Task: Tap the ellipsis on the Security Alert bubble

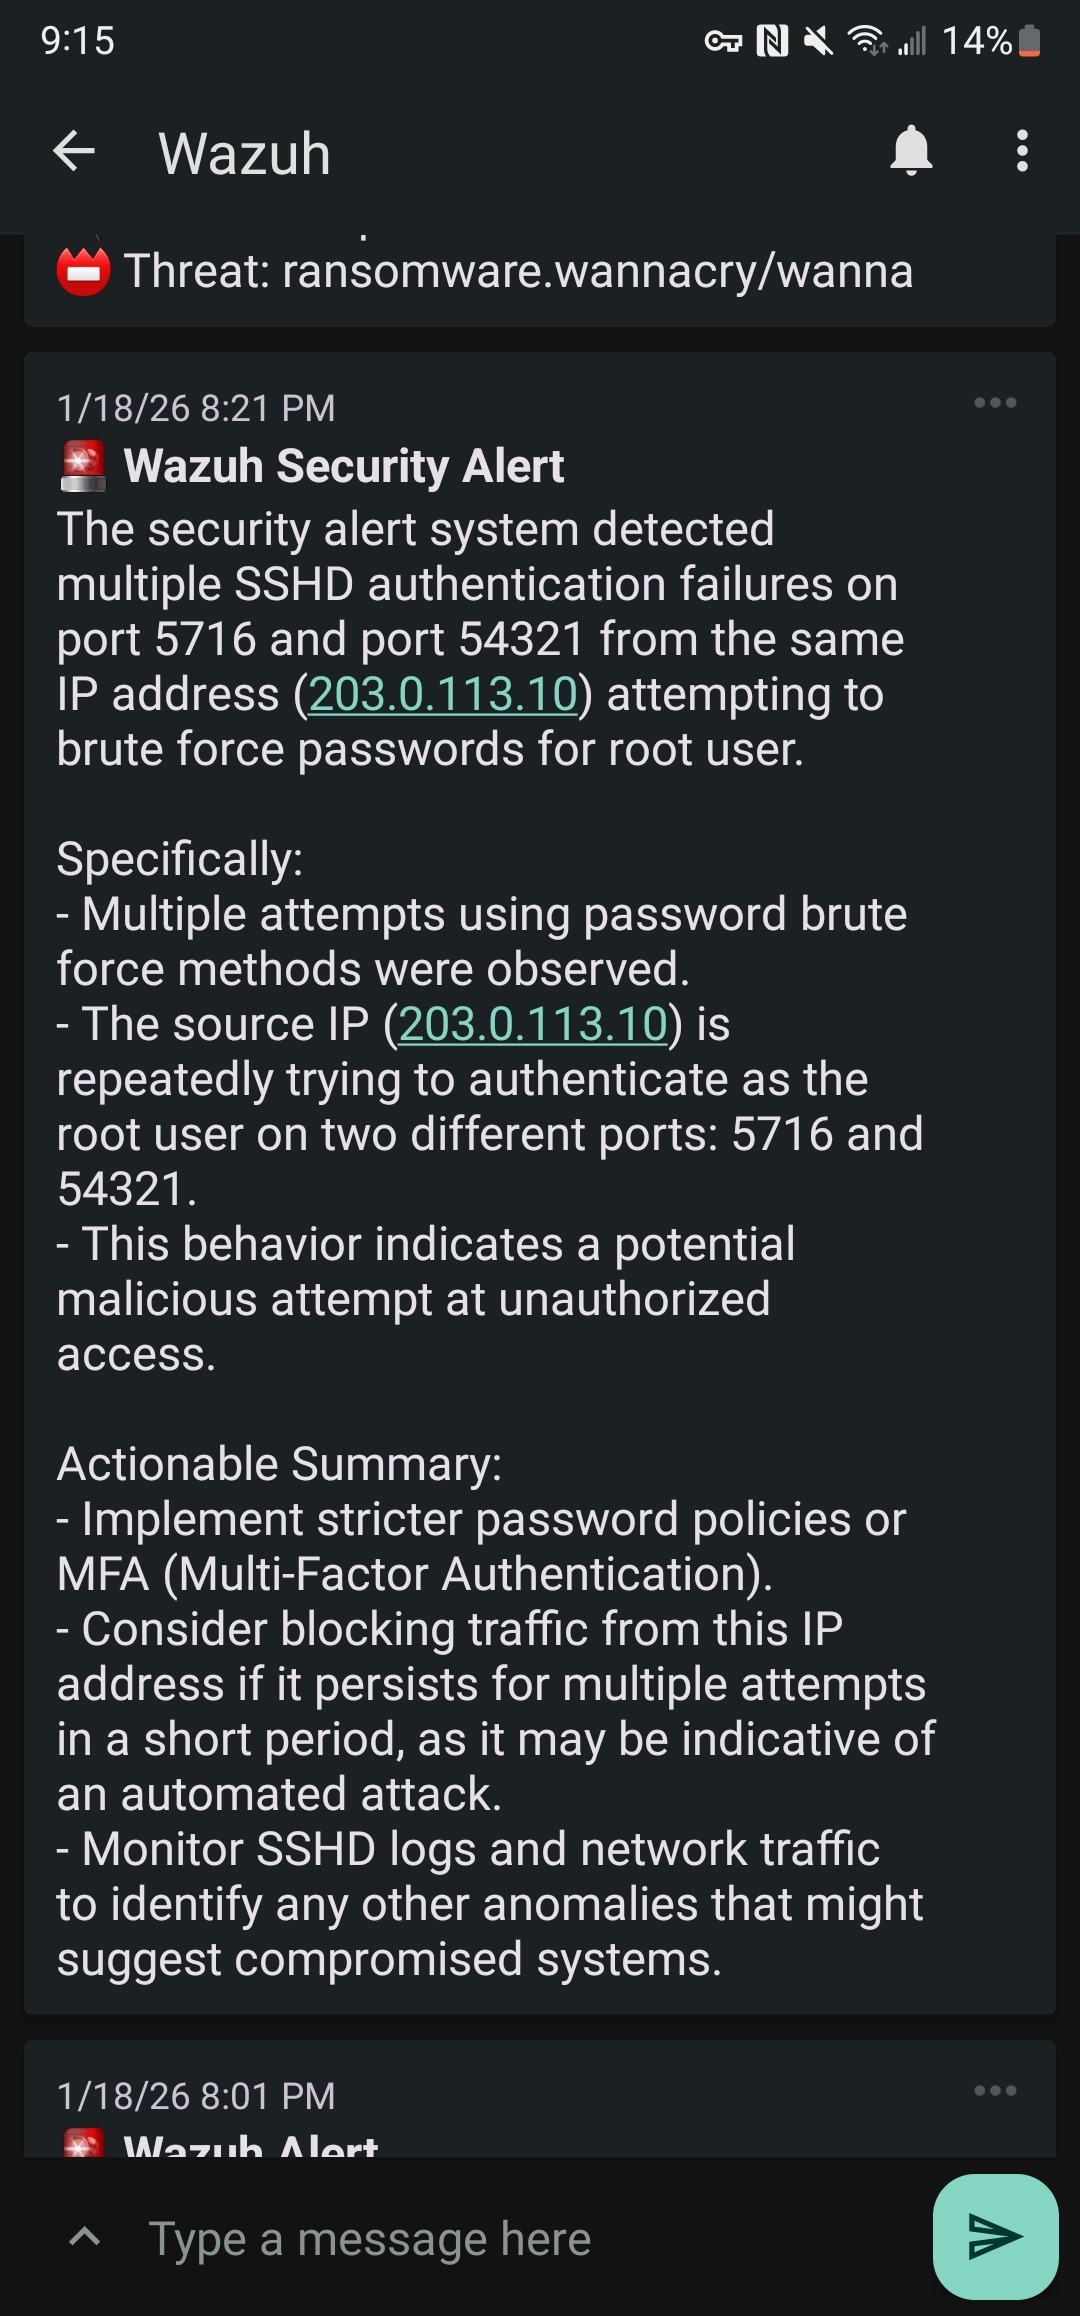Action: (x=994, y=402)
